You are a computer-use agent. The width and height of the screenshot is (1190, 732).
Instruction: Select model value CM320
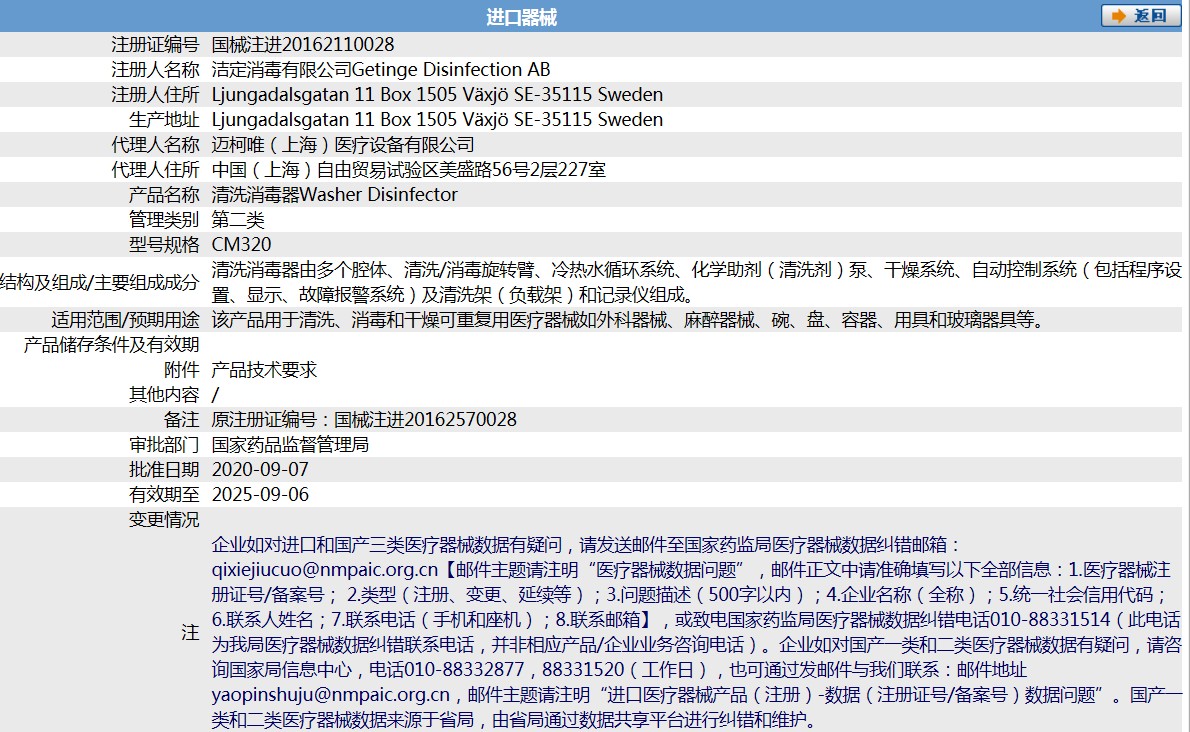tap(241, 245)
